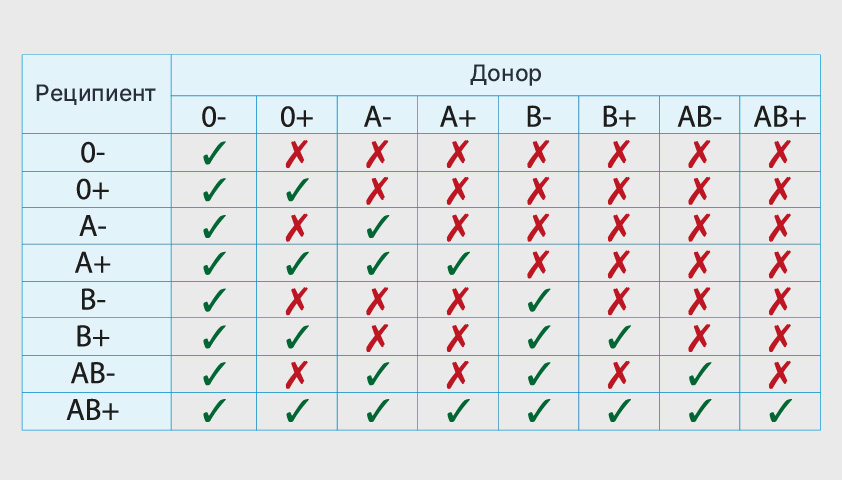The height and width of the screenshot is (480, 842).
Task: Click the red cross for recipient B+ donor A-
Action: [x=377, y=337]
